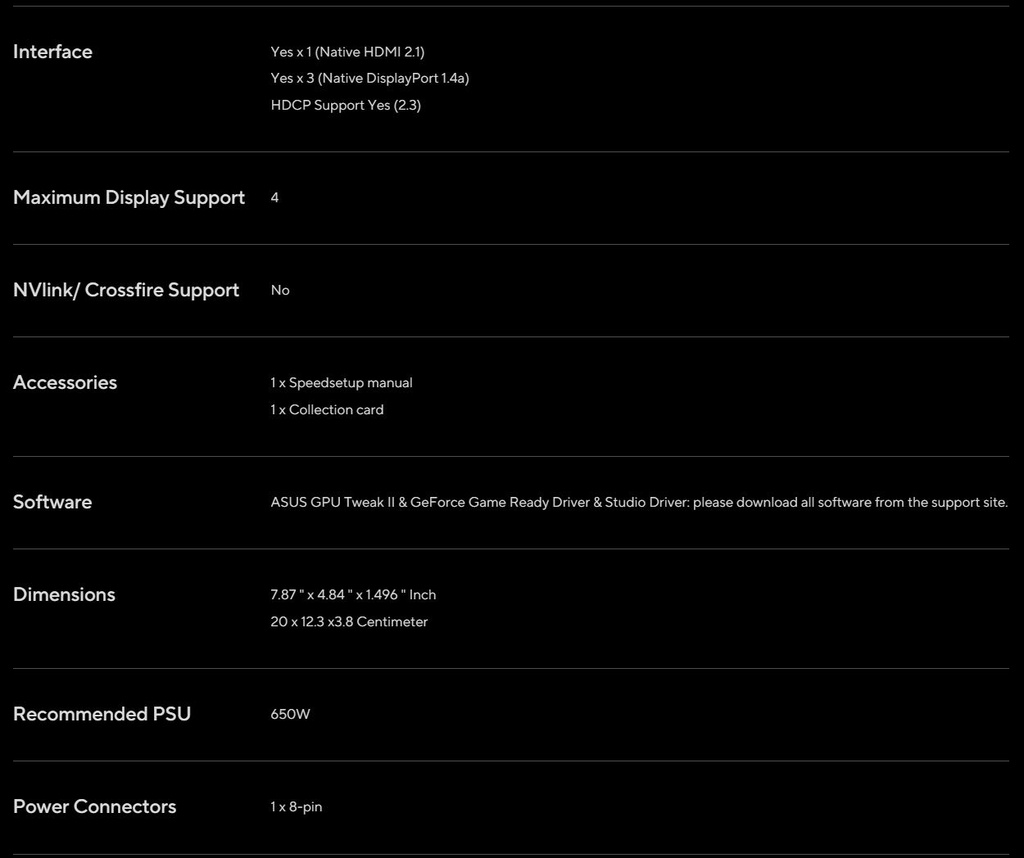Select the Native DisplayPort 1.4a line
The height and width of the screenshot is (858, 1024).
click(369, 78)
